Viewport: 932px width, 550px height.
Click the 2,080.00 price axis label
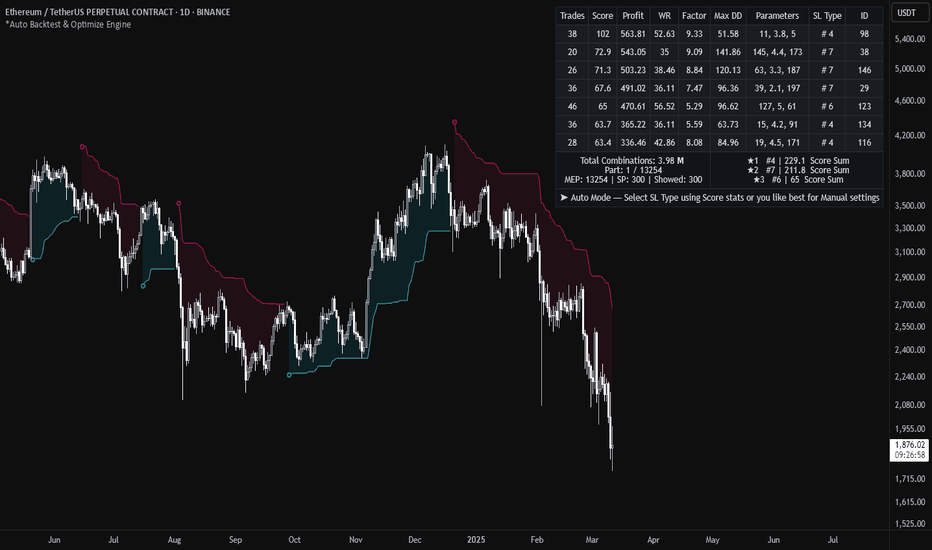[910, 404]
